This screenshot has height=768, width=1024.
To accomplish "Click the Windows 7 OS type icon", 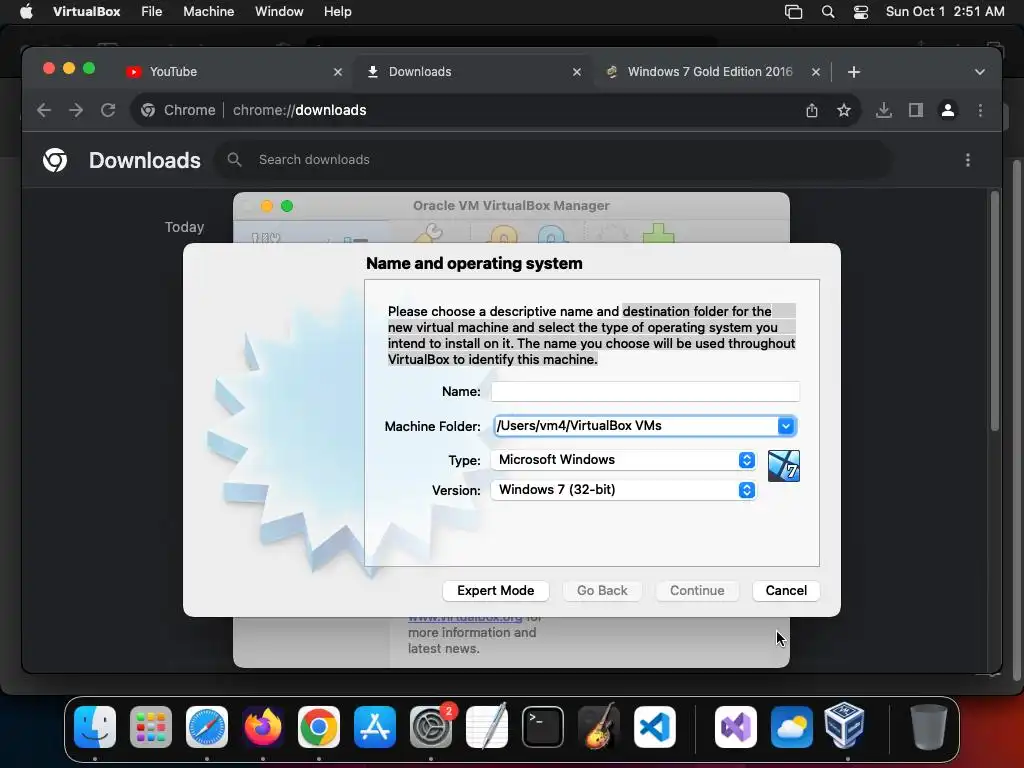I will pyautogui.click(x=784, y=466).
